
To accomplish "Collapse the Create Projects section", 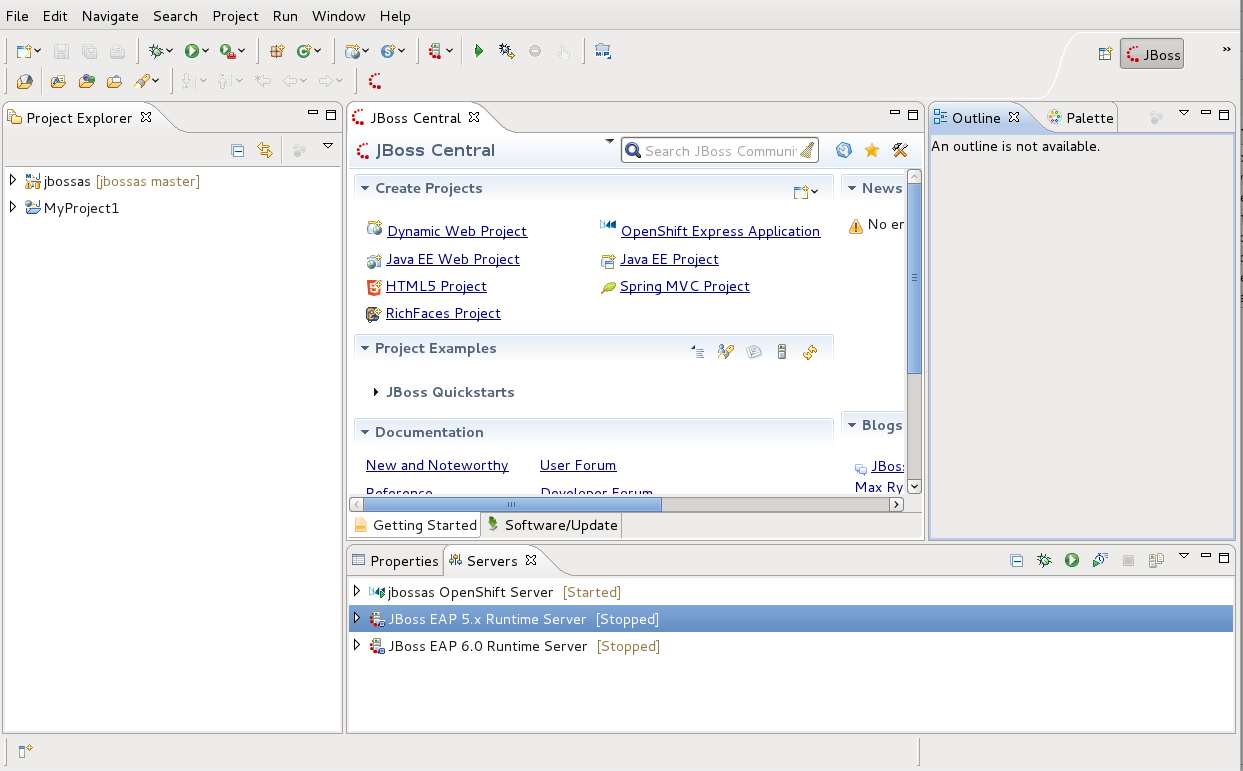I will click(x=365, y=188).
